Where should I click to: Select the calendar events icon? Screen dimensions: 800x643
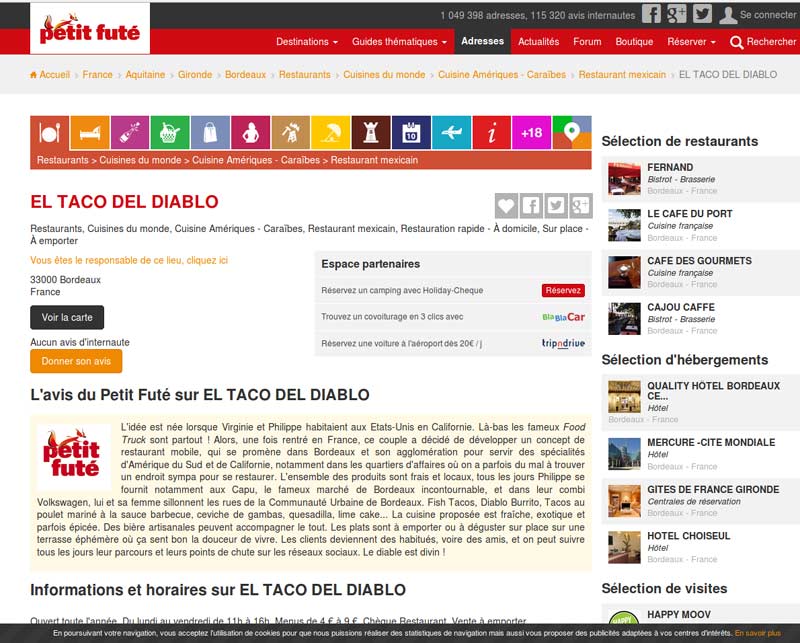point(411,133)
